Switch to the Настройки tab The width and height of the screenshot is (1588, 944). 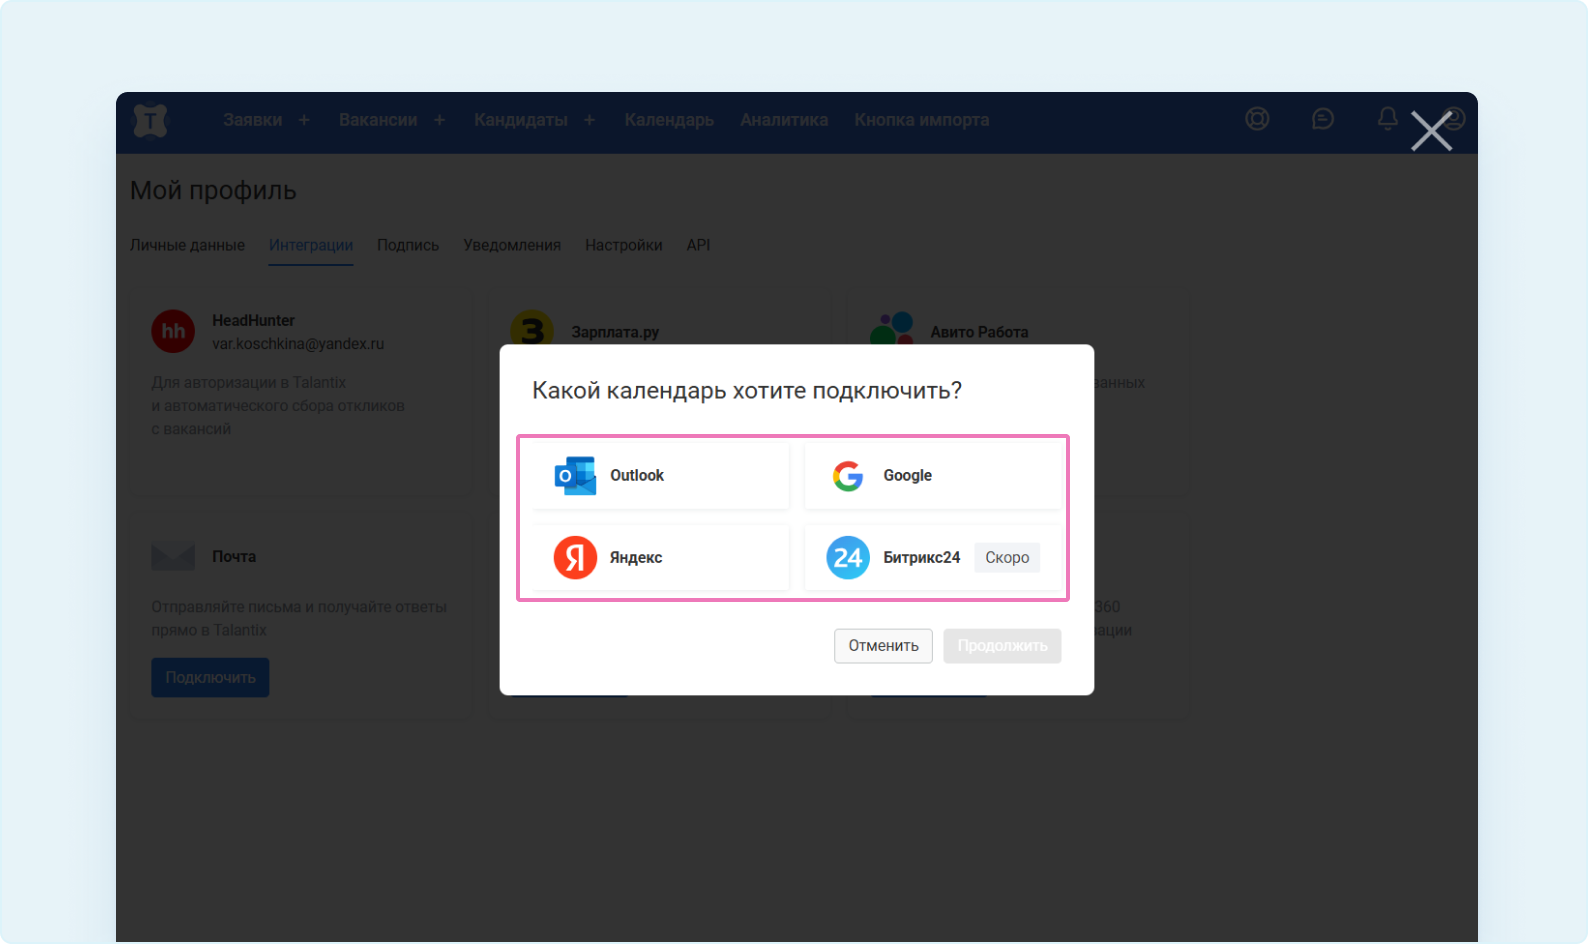[x=624, y=245]
